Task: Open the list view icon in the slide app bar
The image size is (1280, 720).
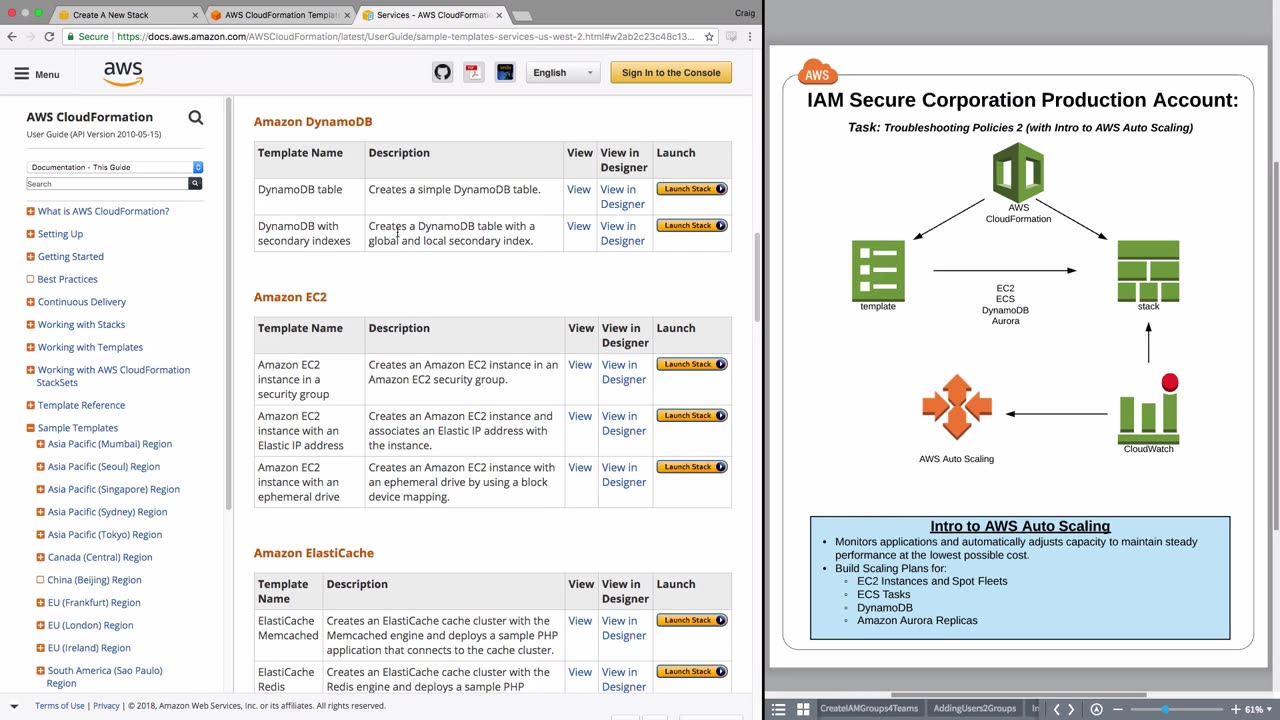Action: coord(778,709)
